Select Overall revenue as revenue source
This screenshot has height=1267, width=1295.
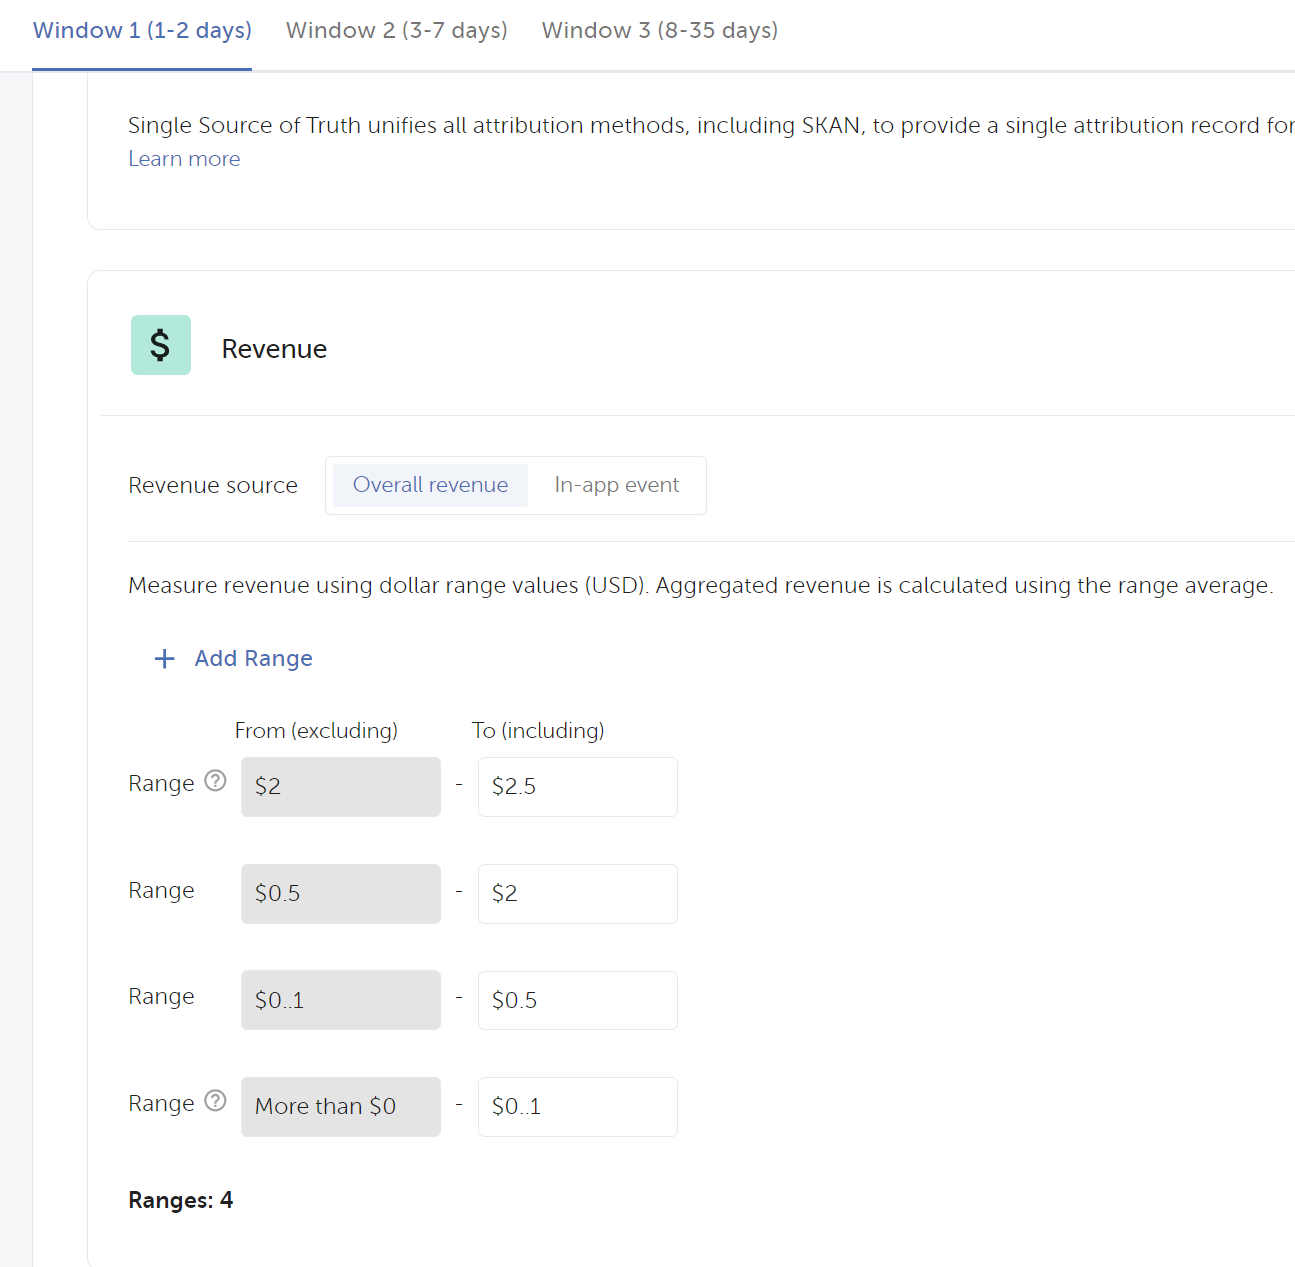click(430, 485)
